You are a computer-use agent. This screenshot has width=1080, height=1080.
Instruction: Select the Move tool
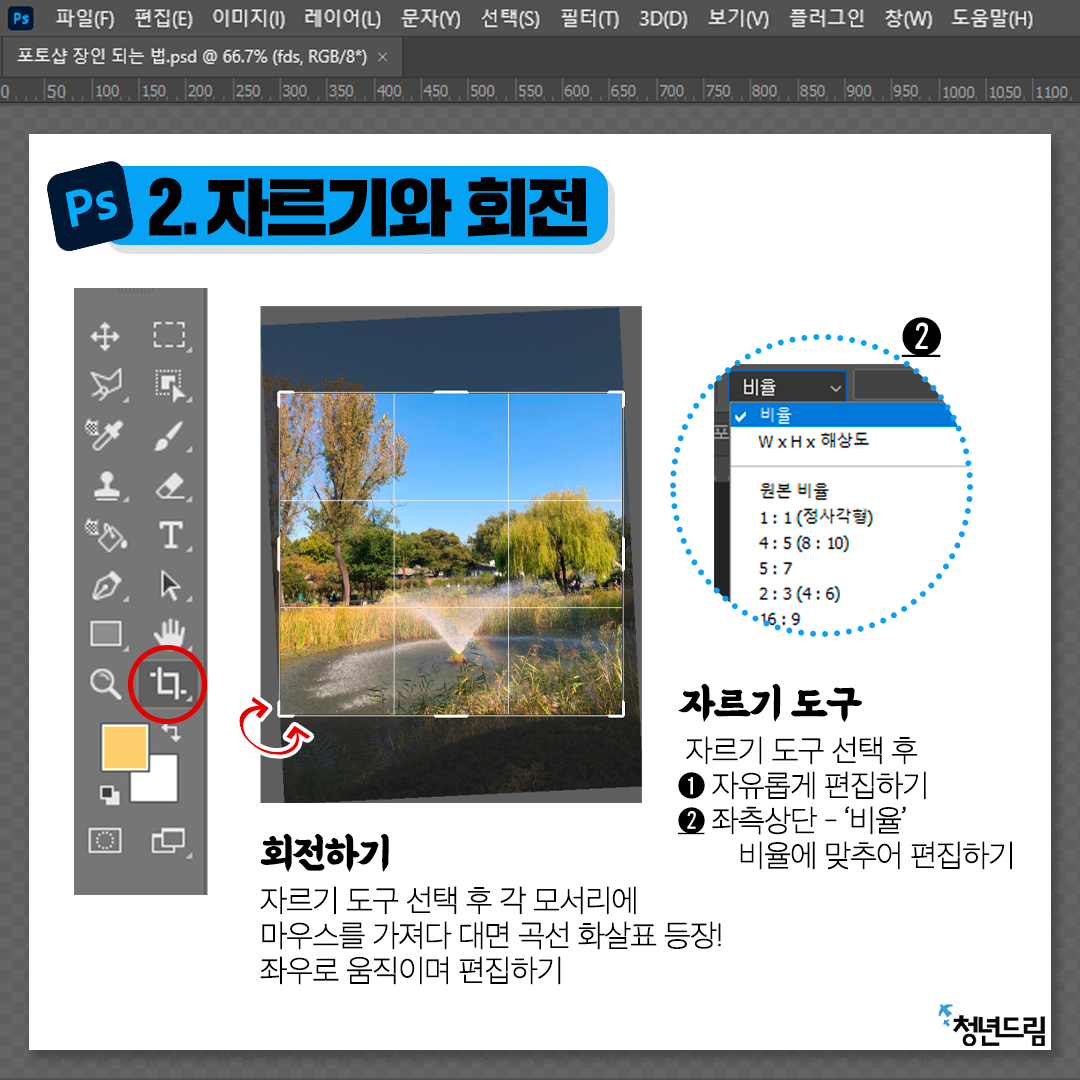[105, 336]
